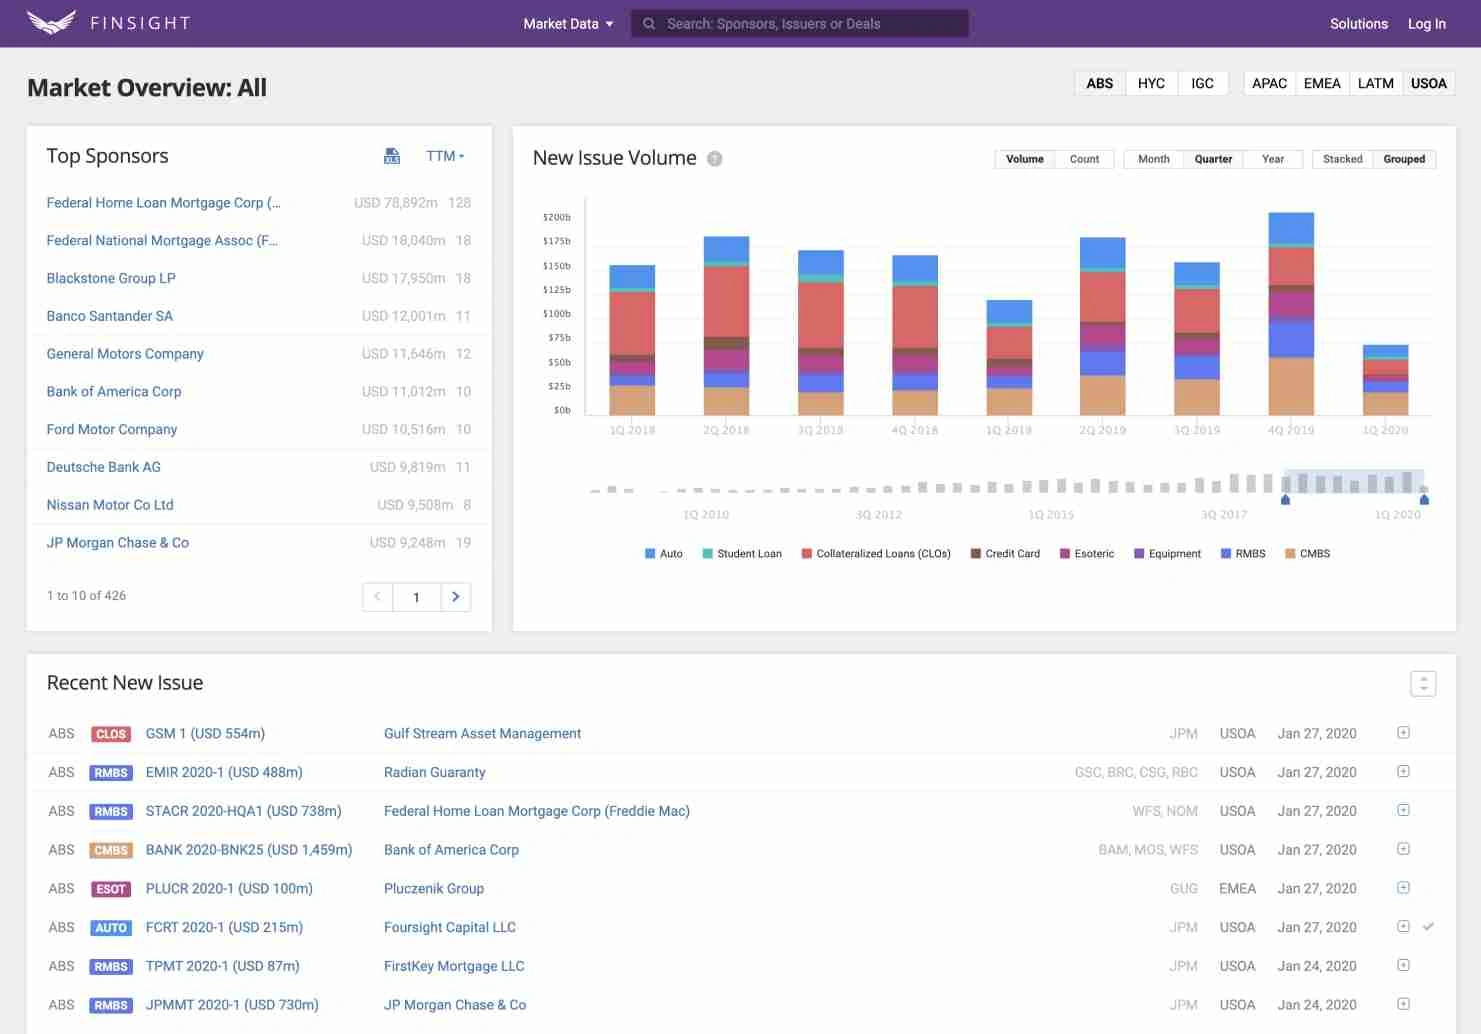The width and height of the screenshot is (1481, 1034).
Task: Toggle RMBS series in chart legend
Action: pos(1243,553)
